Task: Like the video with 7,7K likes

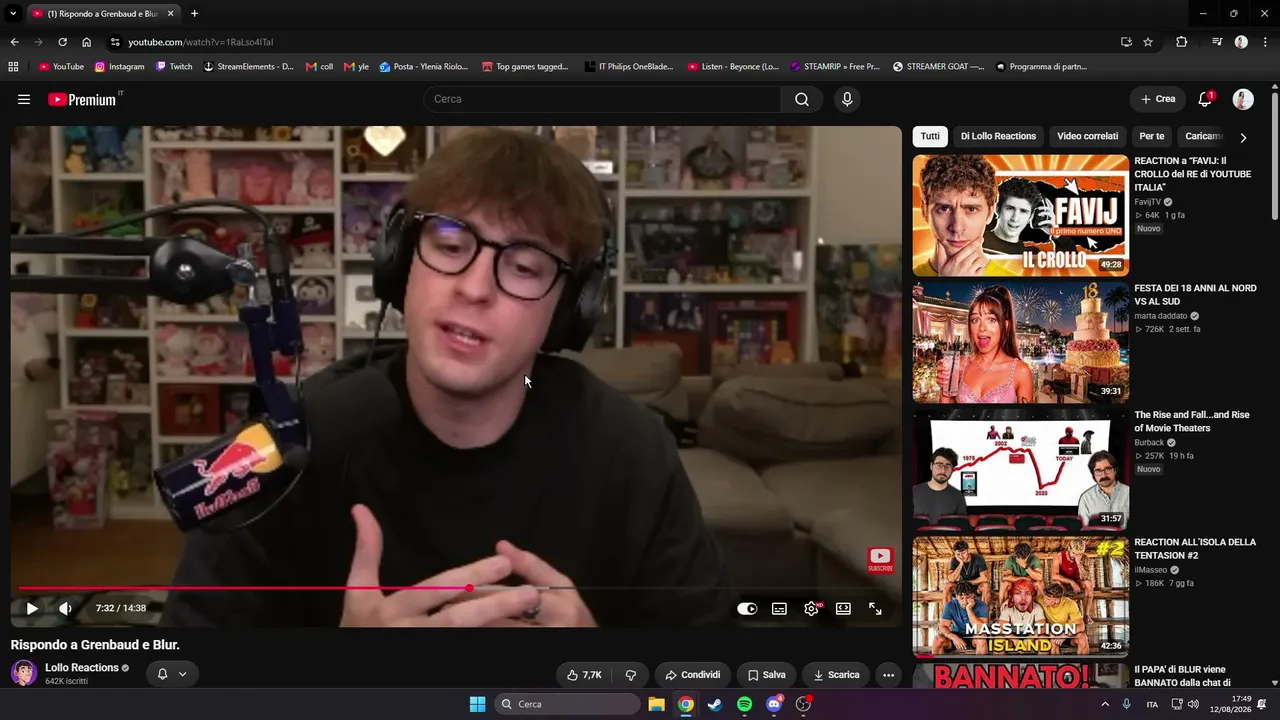Action: coord(584,675)
